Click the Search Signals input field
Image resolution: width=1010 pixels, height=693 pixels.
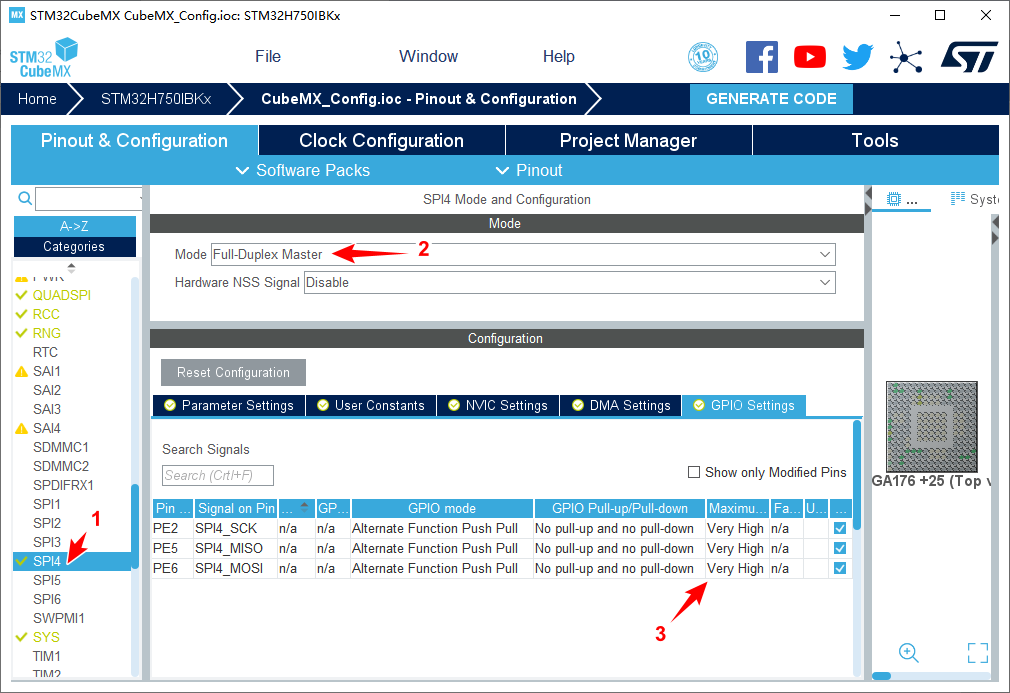[217, 475]
